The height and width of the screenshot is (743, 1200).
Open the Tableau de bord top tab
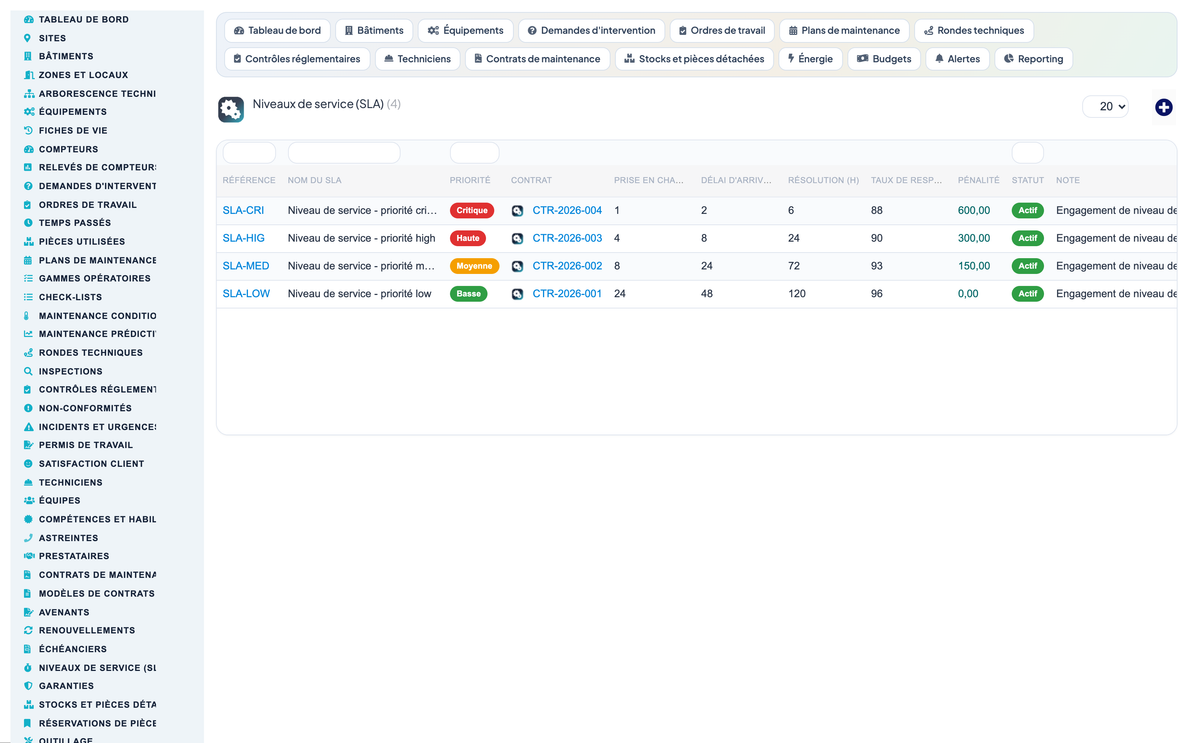278,31
